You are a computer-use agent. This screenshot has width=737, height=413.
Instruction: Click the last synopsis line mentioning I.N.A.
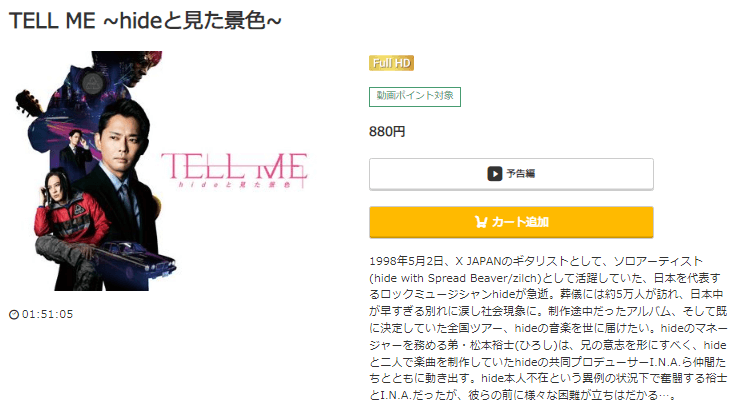522,396
